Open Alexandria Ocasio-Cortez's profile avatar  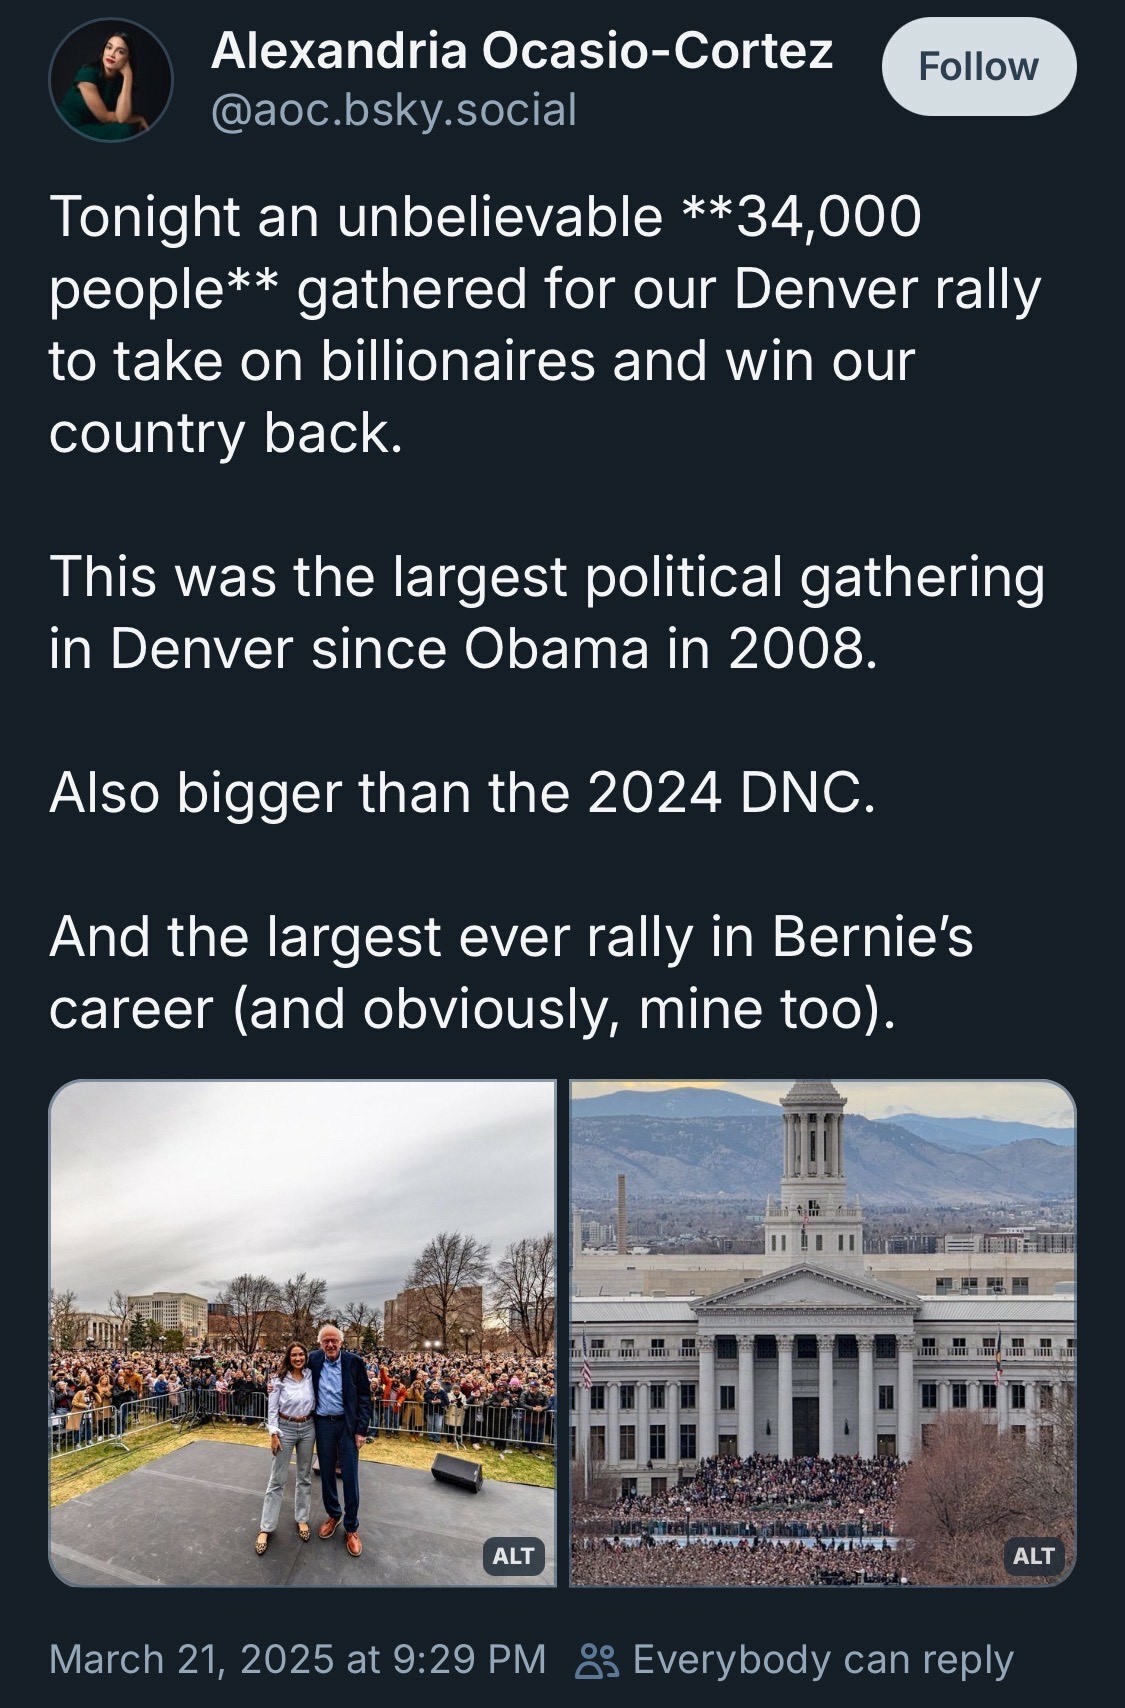click(x=111, y=81)
